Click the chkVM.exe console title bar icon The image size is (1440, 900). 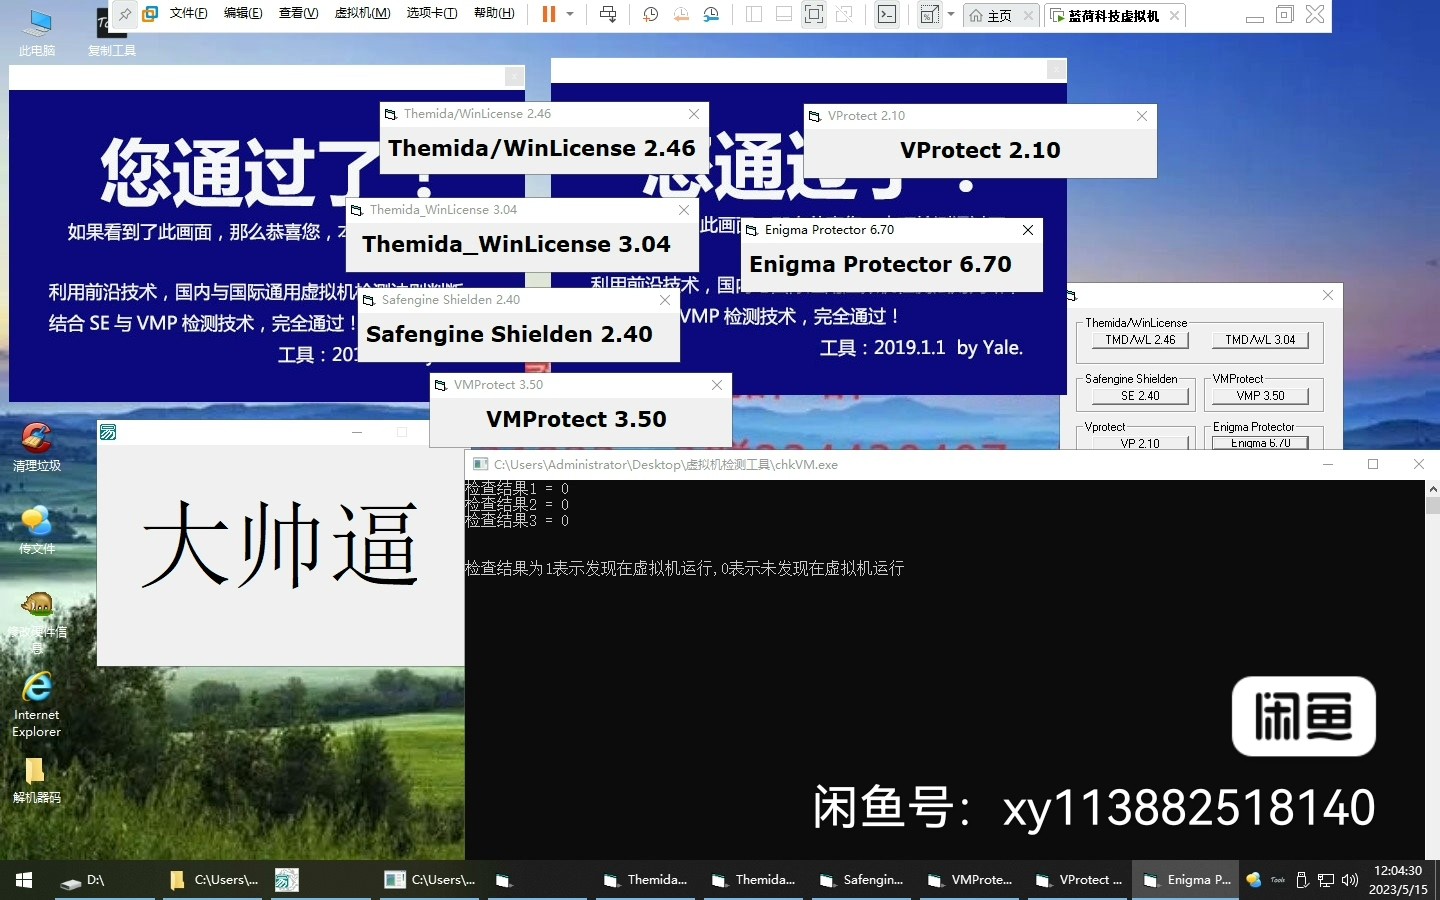(480, 464)
